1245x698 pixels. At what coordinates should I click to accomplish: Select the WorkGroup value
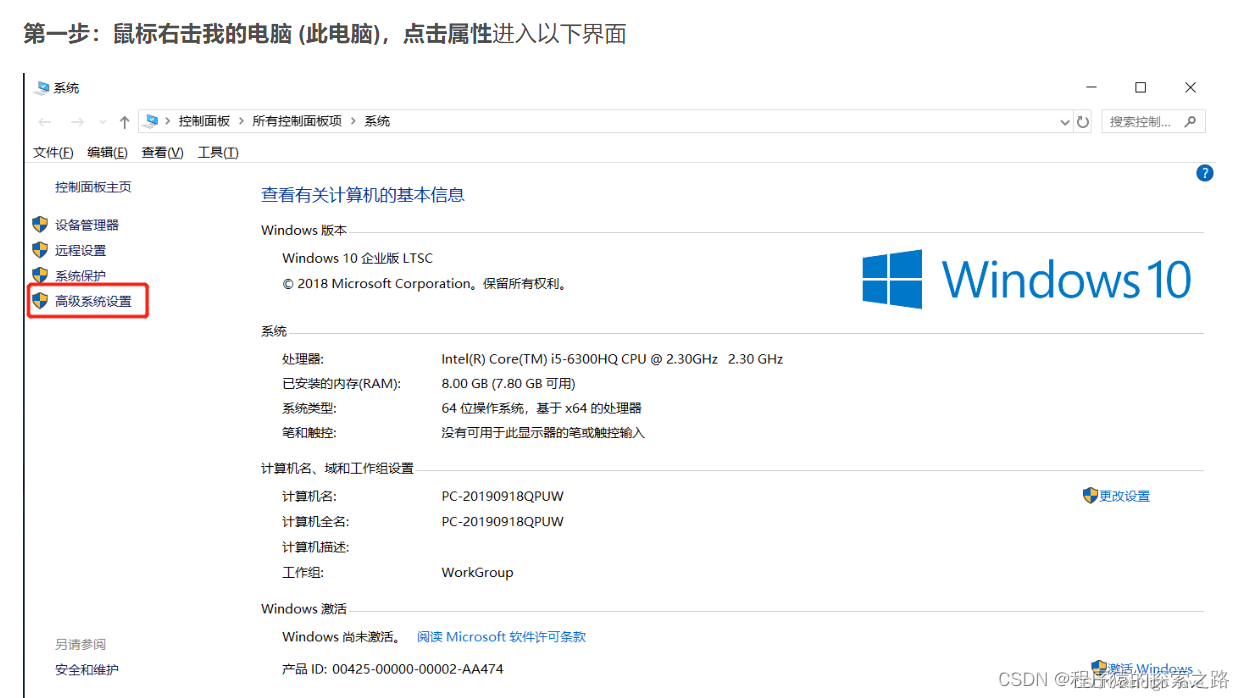point(477,573)
